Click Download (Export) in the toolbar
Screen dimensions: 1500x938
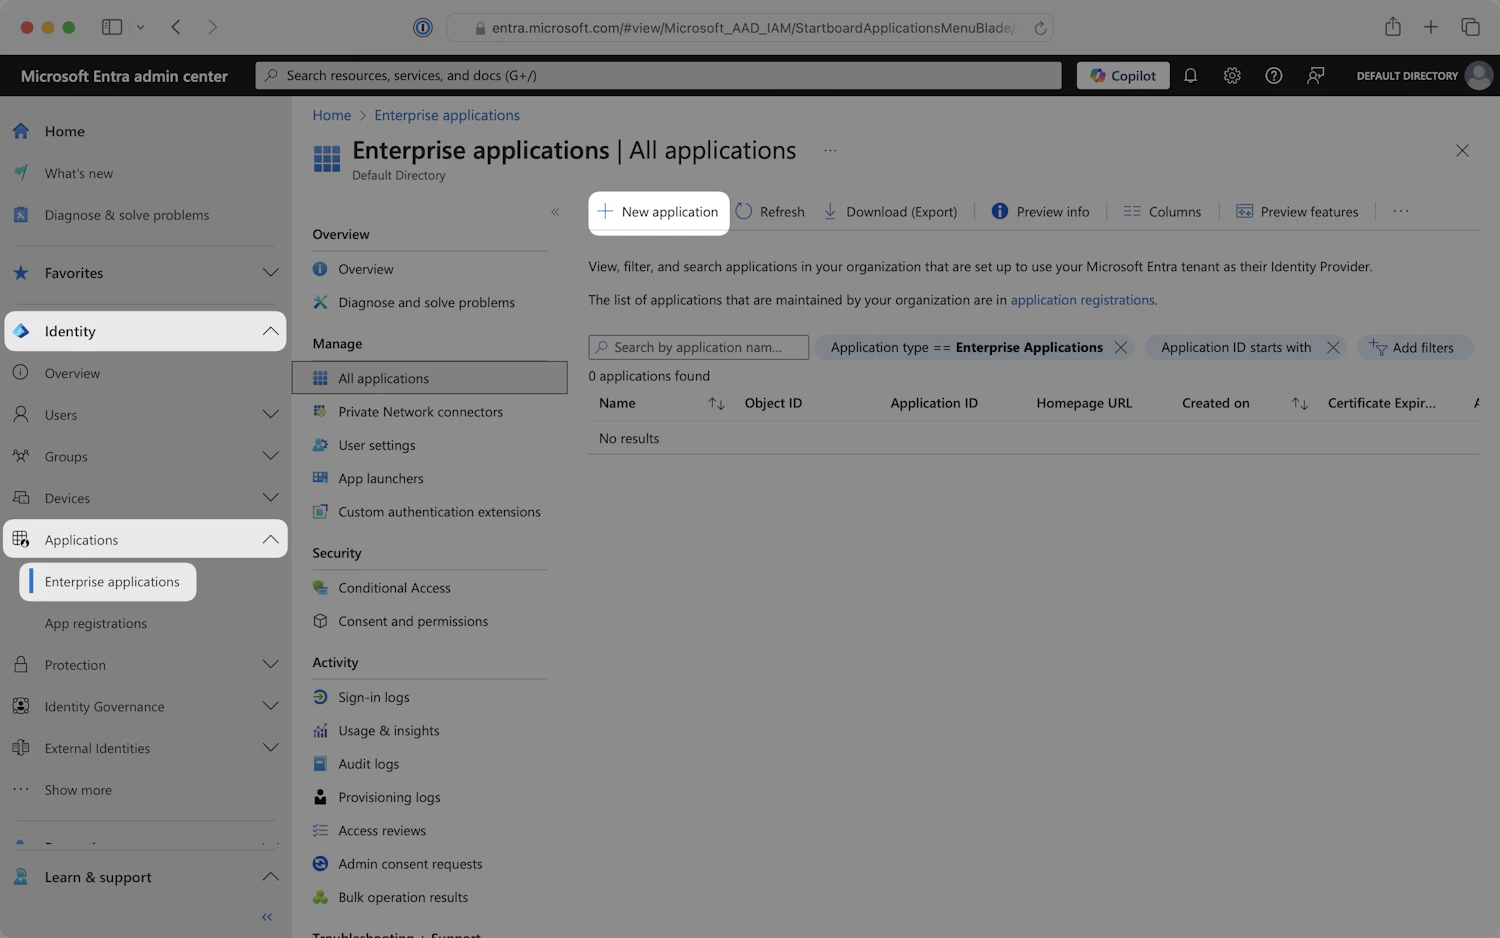coord(890,212)
